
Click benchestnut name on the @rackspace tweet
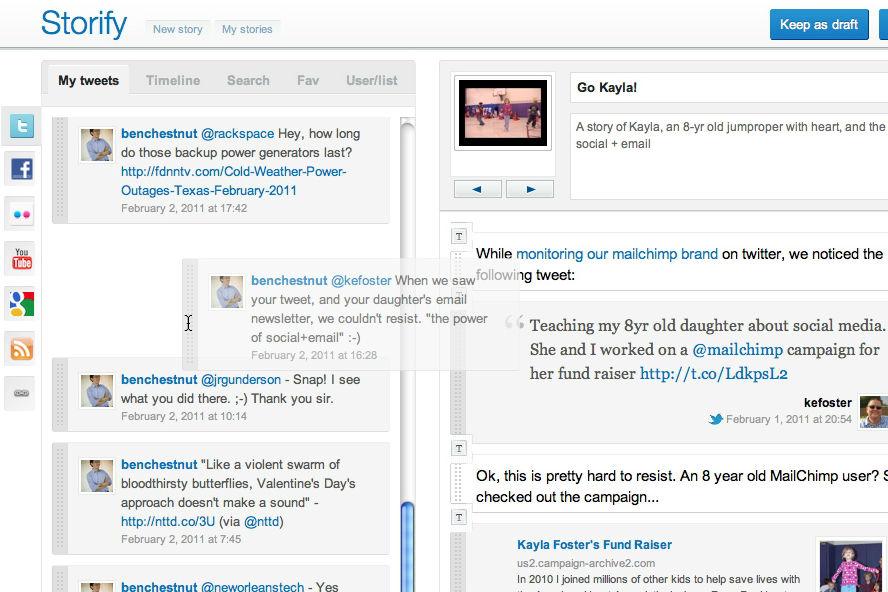click(x=159, y=134)
